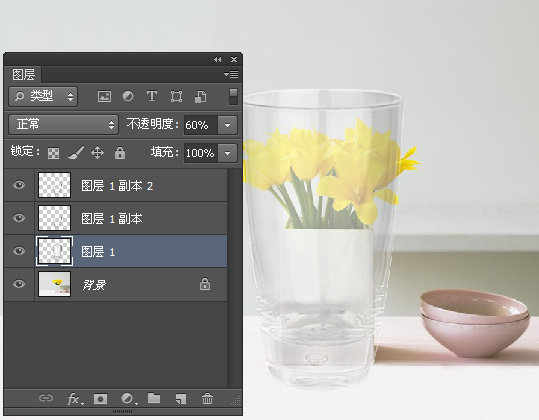Image resolution: width=539 pixels, height=420 pixels.
Task: Open the 类型 filter type dropdown
Action: point(43,97)
